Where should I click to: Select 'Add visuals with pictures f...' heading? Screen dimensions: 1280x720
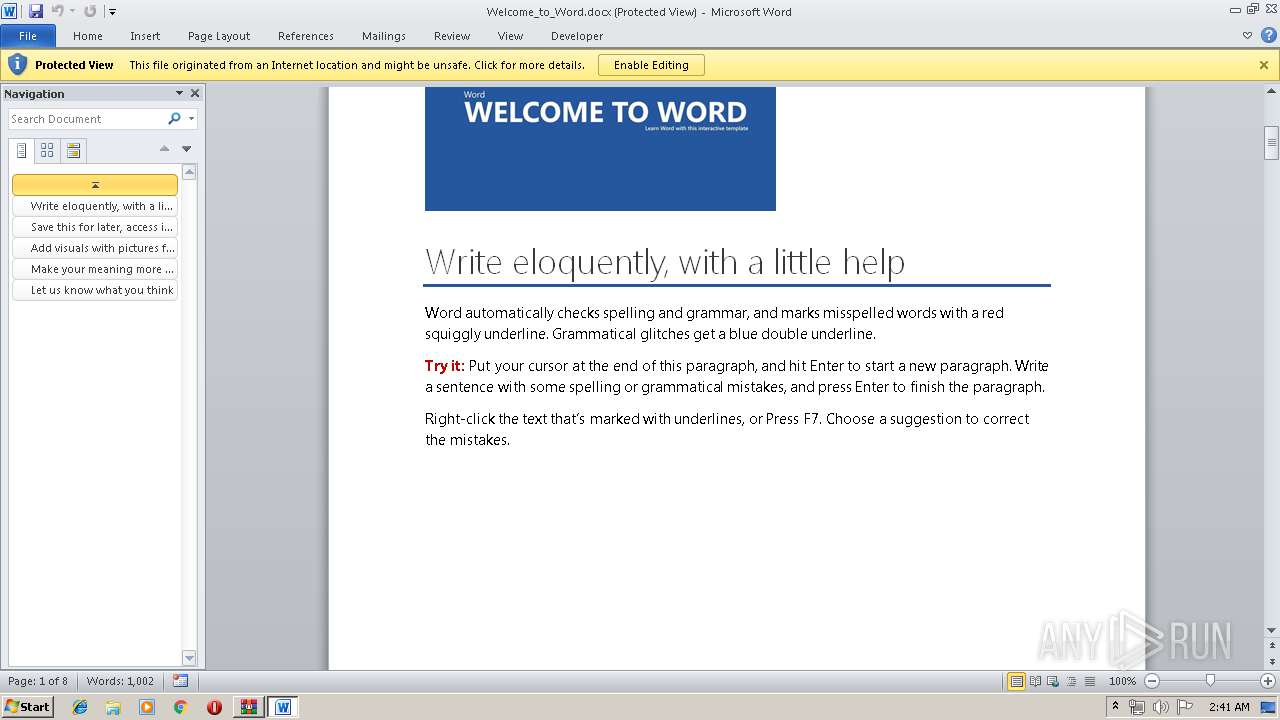point(95,248)
